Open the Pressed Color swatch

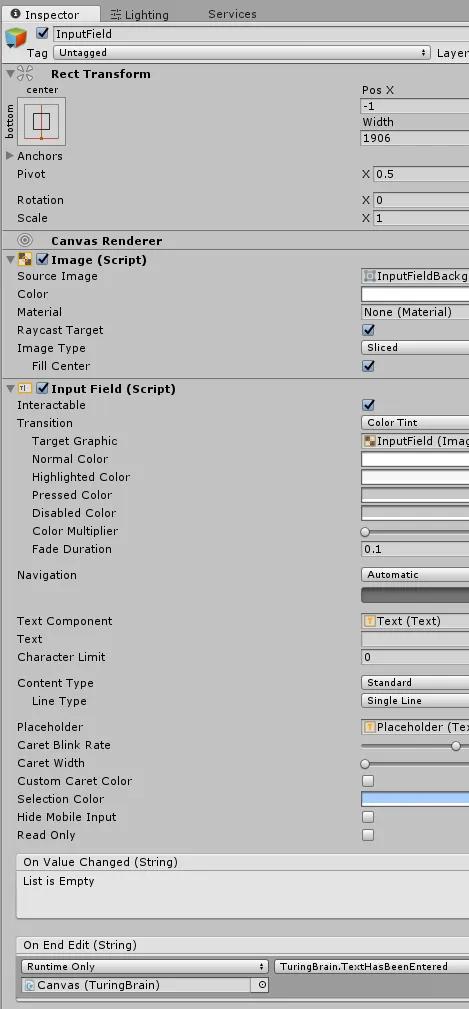point(415,495)
